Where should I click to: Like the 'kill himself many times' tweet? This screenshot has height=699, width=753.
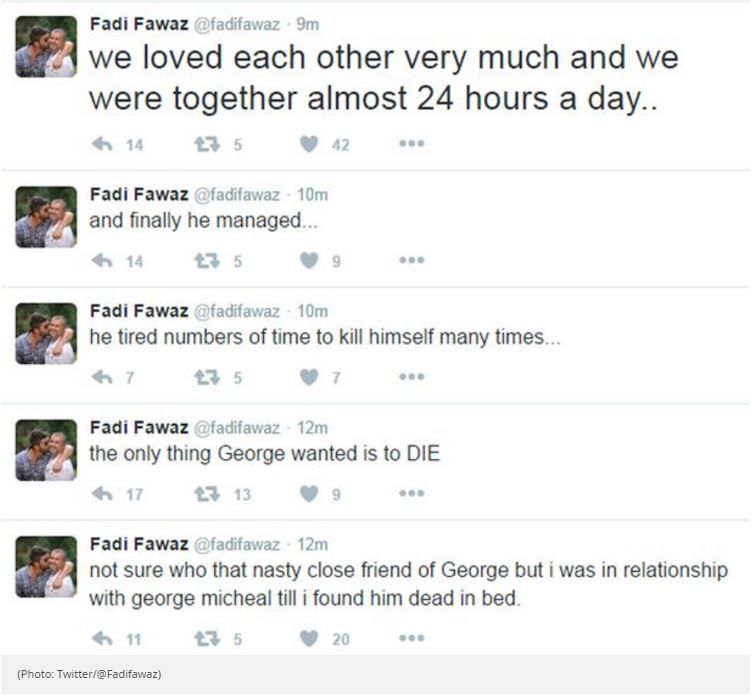click(310, 377)
